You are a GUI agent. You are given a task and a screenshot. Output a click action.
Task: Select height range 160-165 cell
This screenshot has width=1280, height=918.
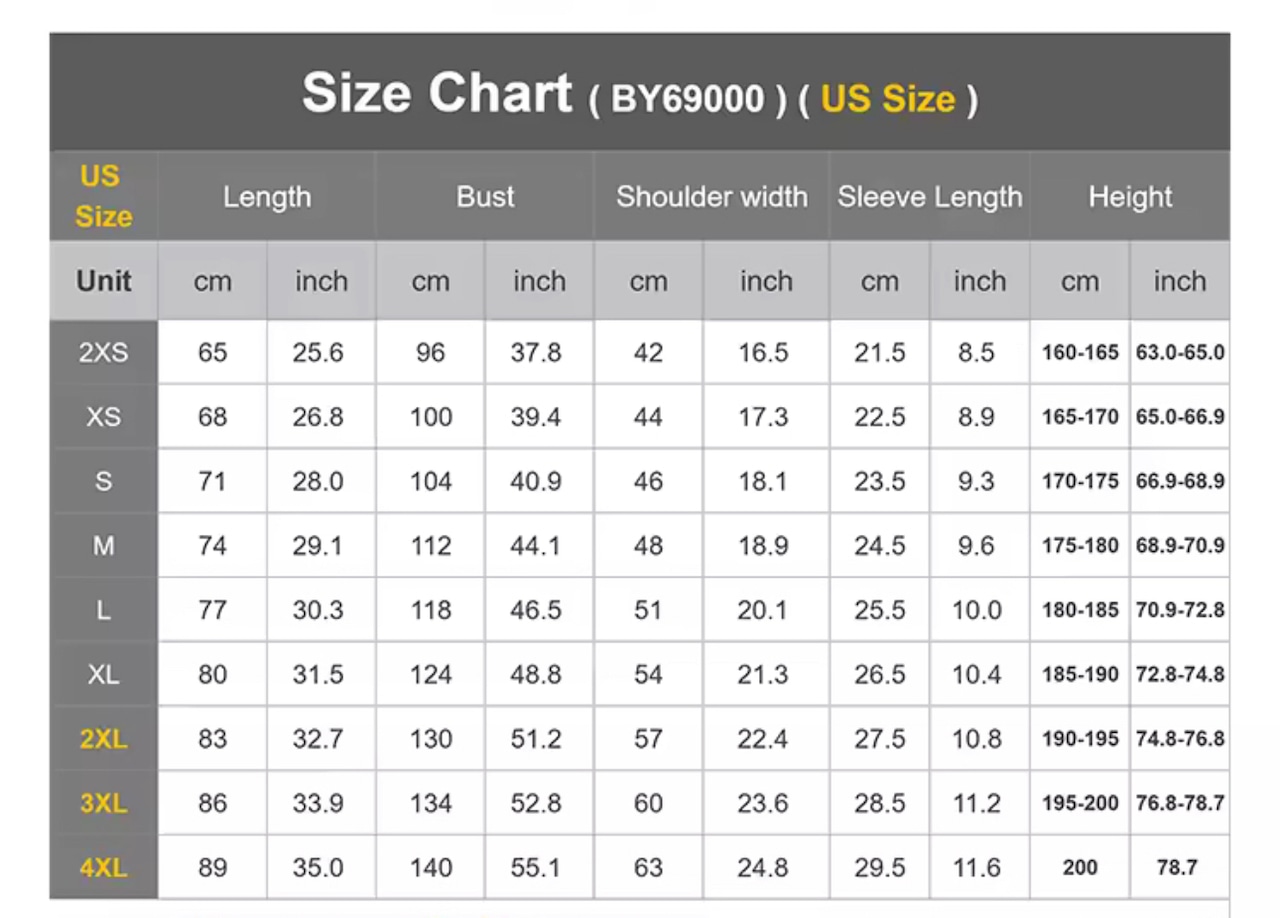tap(1080, 353)
